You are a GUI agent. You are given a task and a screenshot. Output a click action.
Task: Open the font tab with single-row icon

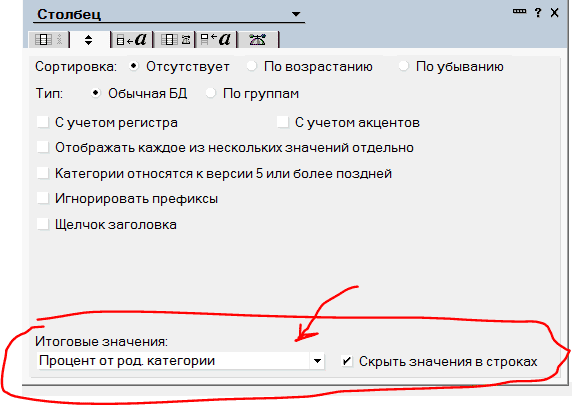click(x=132, y=39)
